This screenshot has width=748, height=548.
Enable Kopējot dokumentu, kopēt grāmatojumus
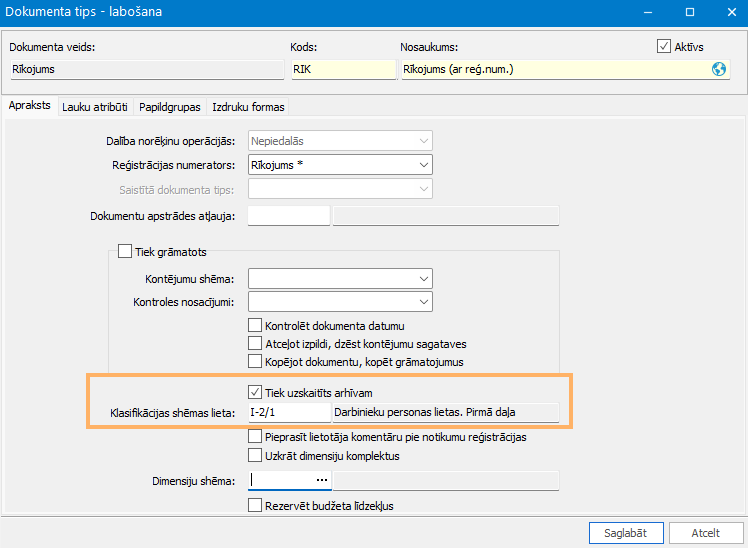(255, 361)
